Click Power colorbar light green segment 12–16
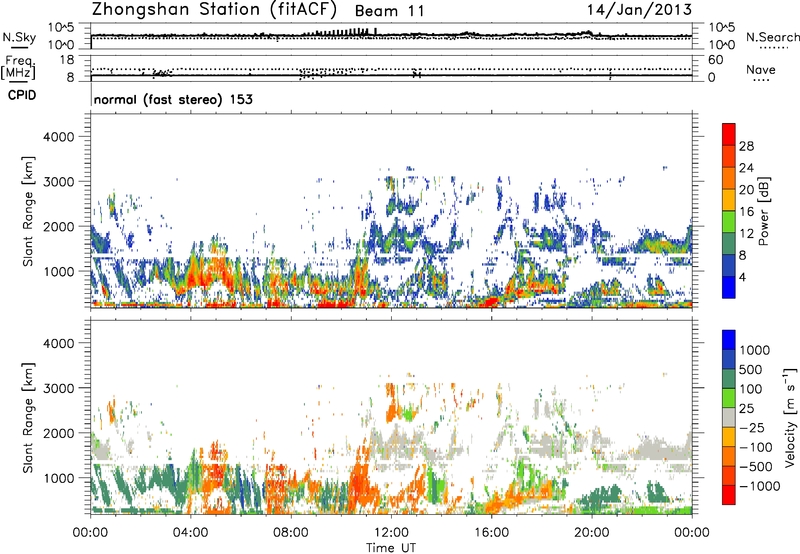 pyautogui.click(x=729, y=222)
